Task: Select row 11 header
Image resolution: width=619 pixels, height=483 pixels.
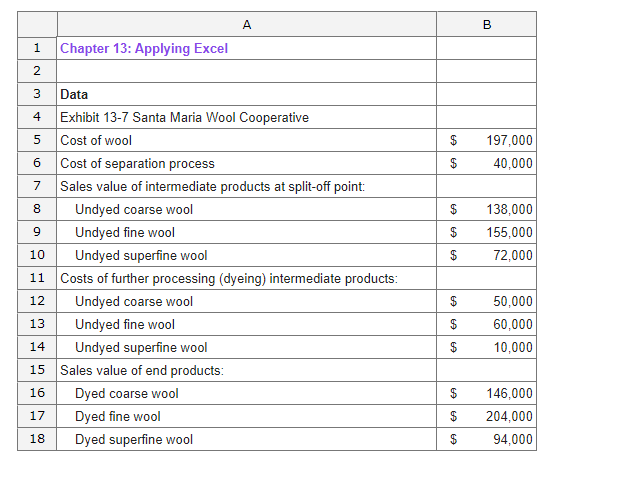Action: tap(37, 278)
